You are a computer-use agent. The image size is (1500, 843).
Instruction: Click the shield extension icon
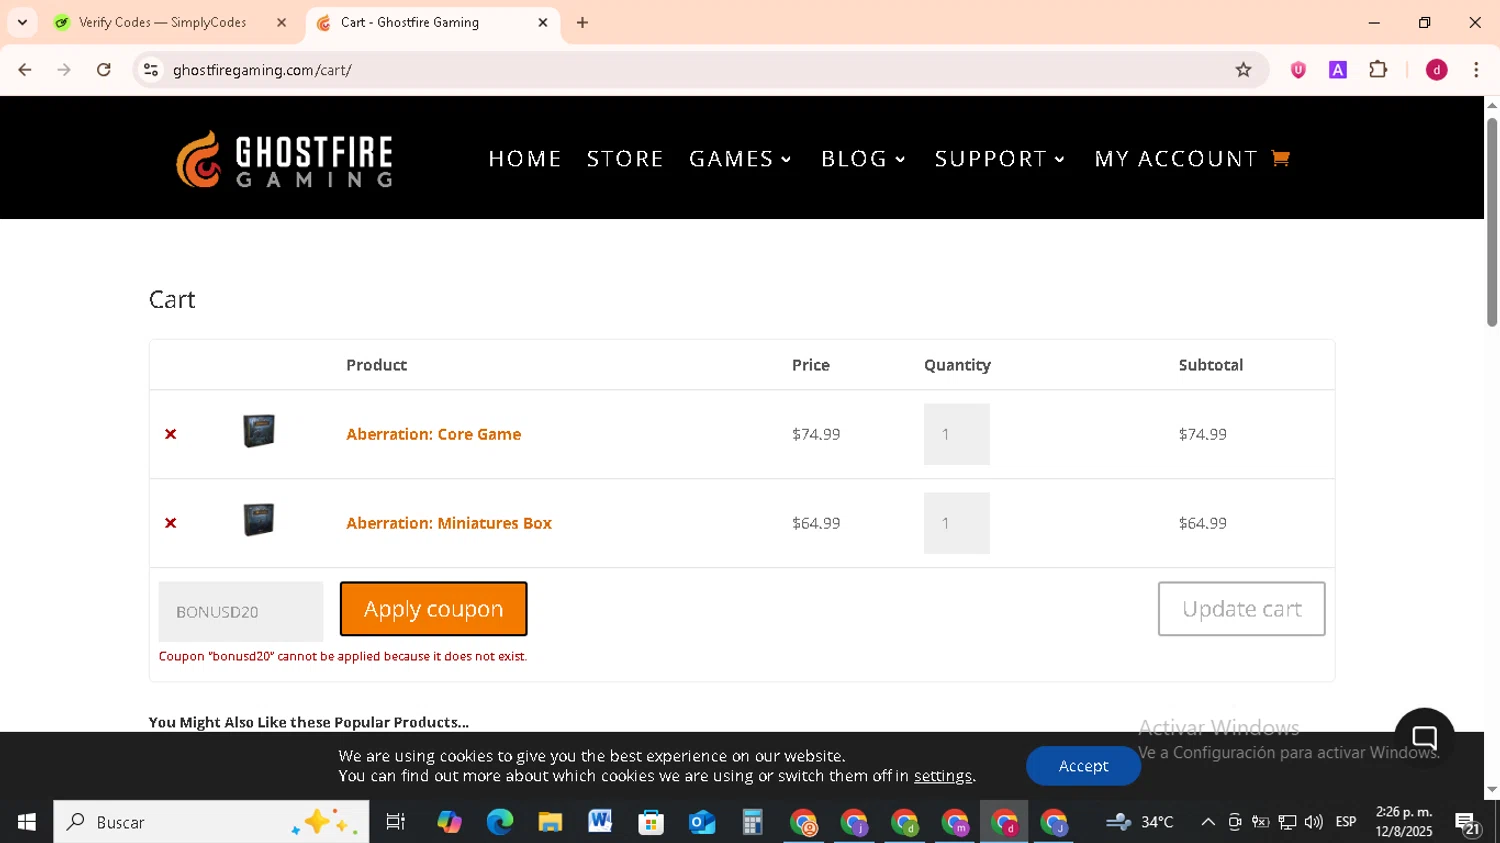tap(1298, 70)
